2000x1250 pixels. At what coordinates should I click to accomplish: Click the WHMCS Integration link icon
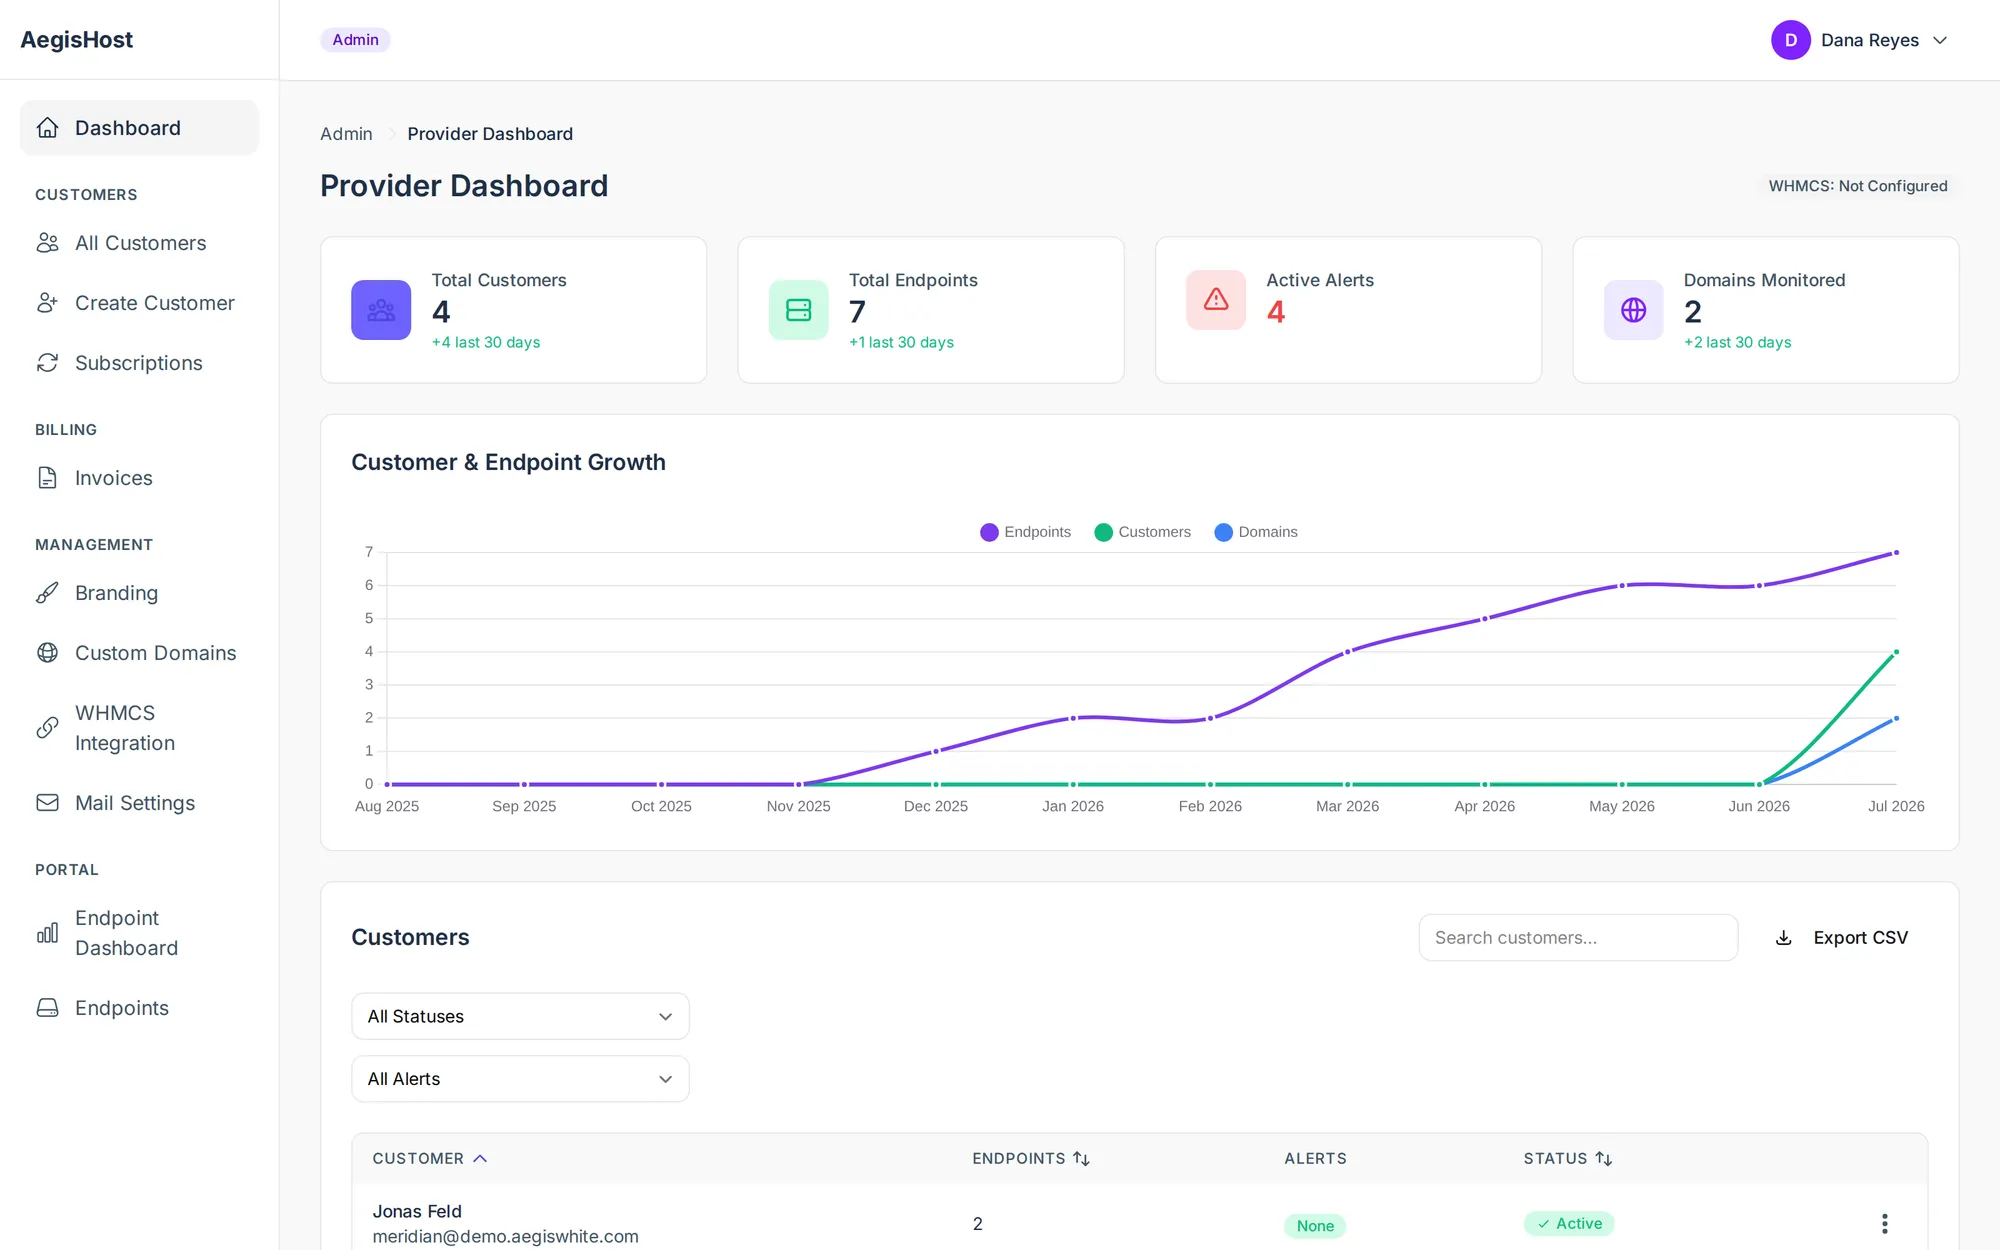47,728
